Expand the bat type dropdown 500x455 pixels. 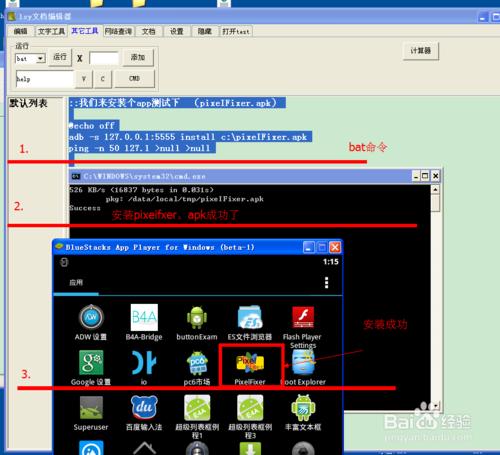click(41, 59)
